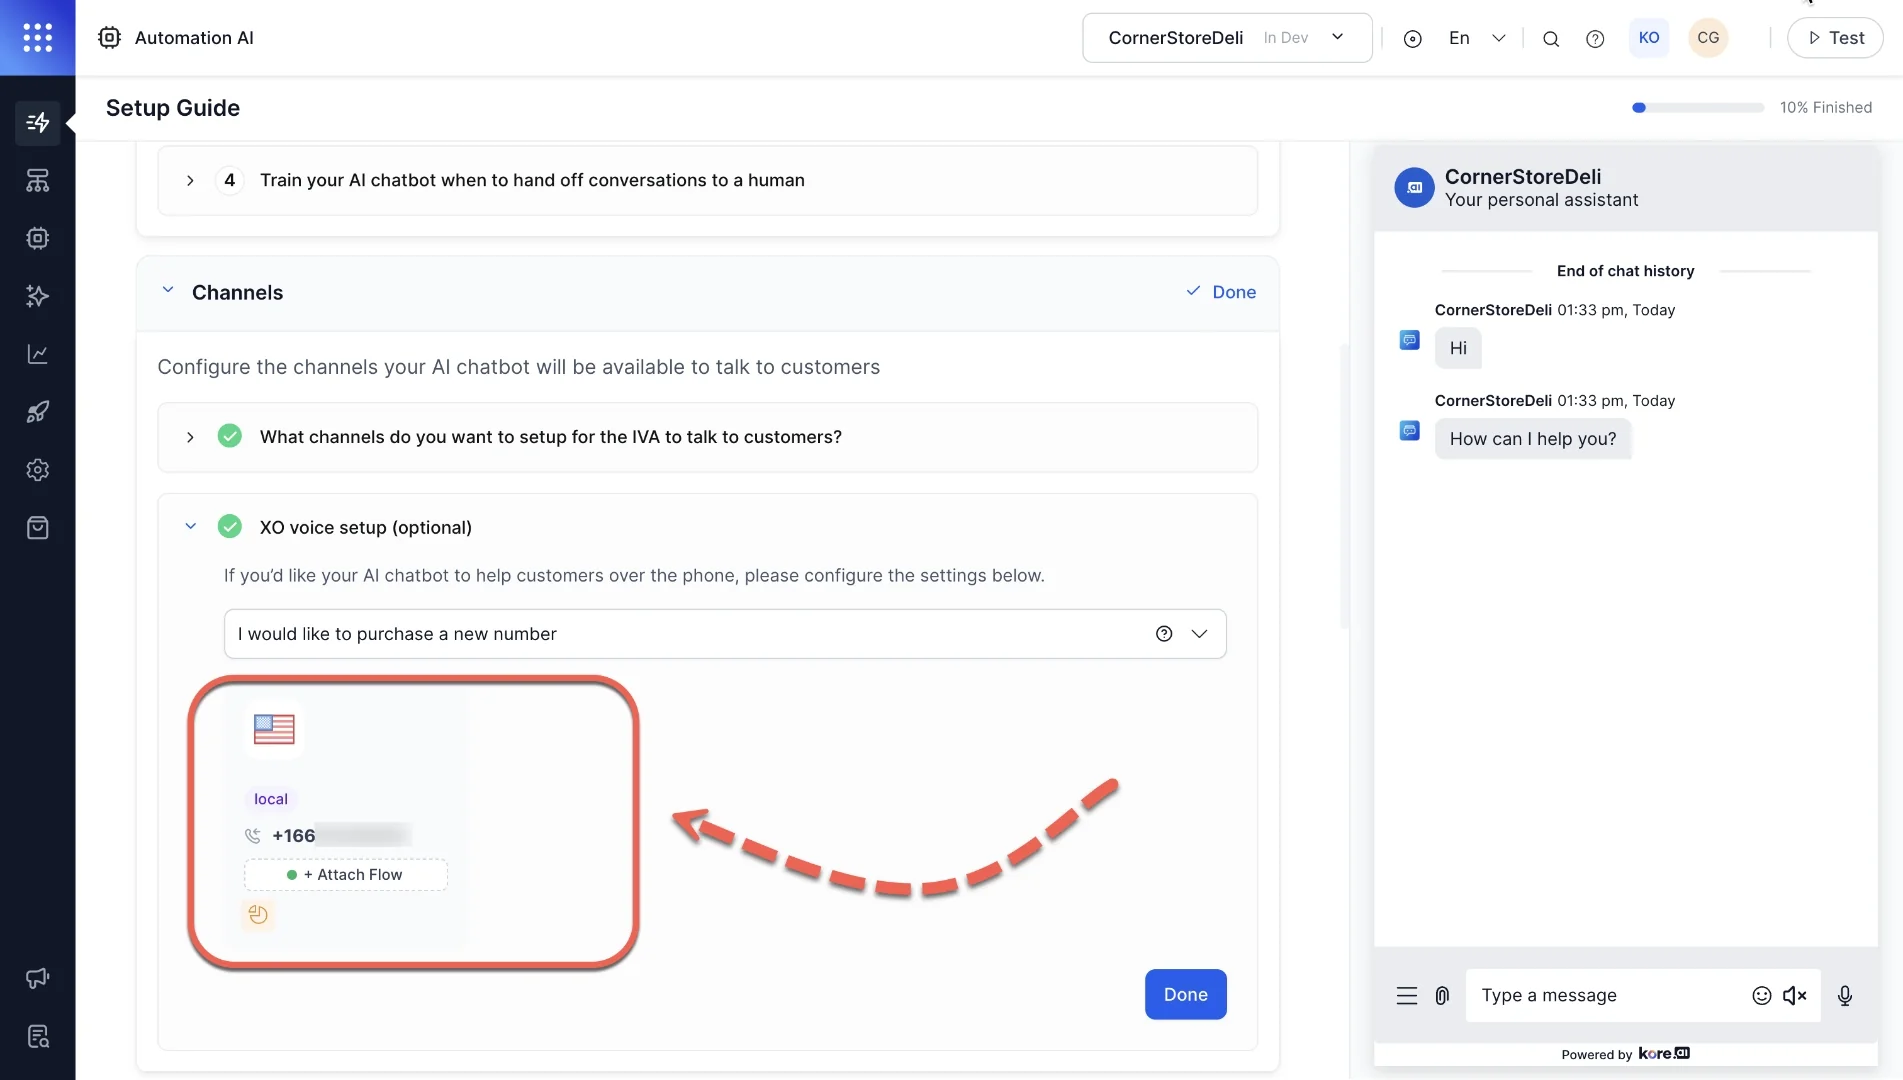Screen dimensions: 1903x1080
Task: Click the local tag on number card
Action: click(x=271, y=799)
